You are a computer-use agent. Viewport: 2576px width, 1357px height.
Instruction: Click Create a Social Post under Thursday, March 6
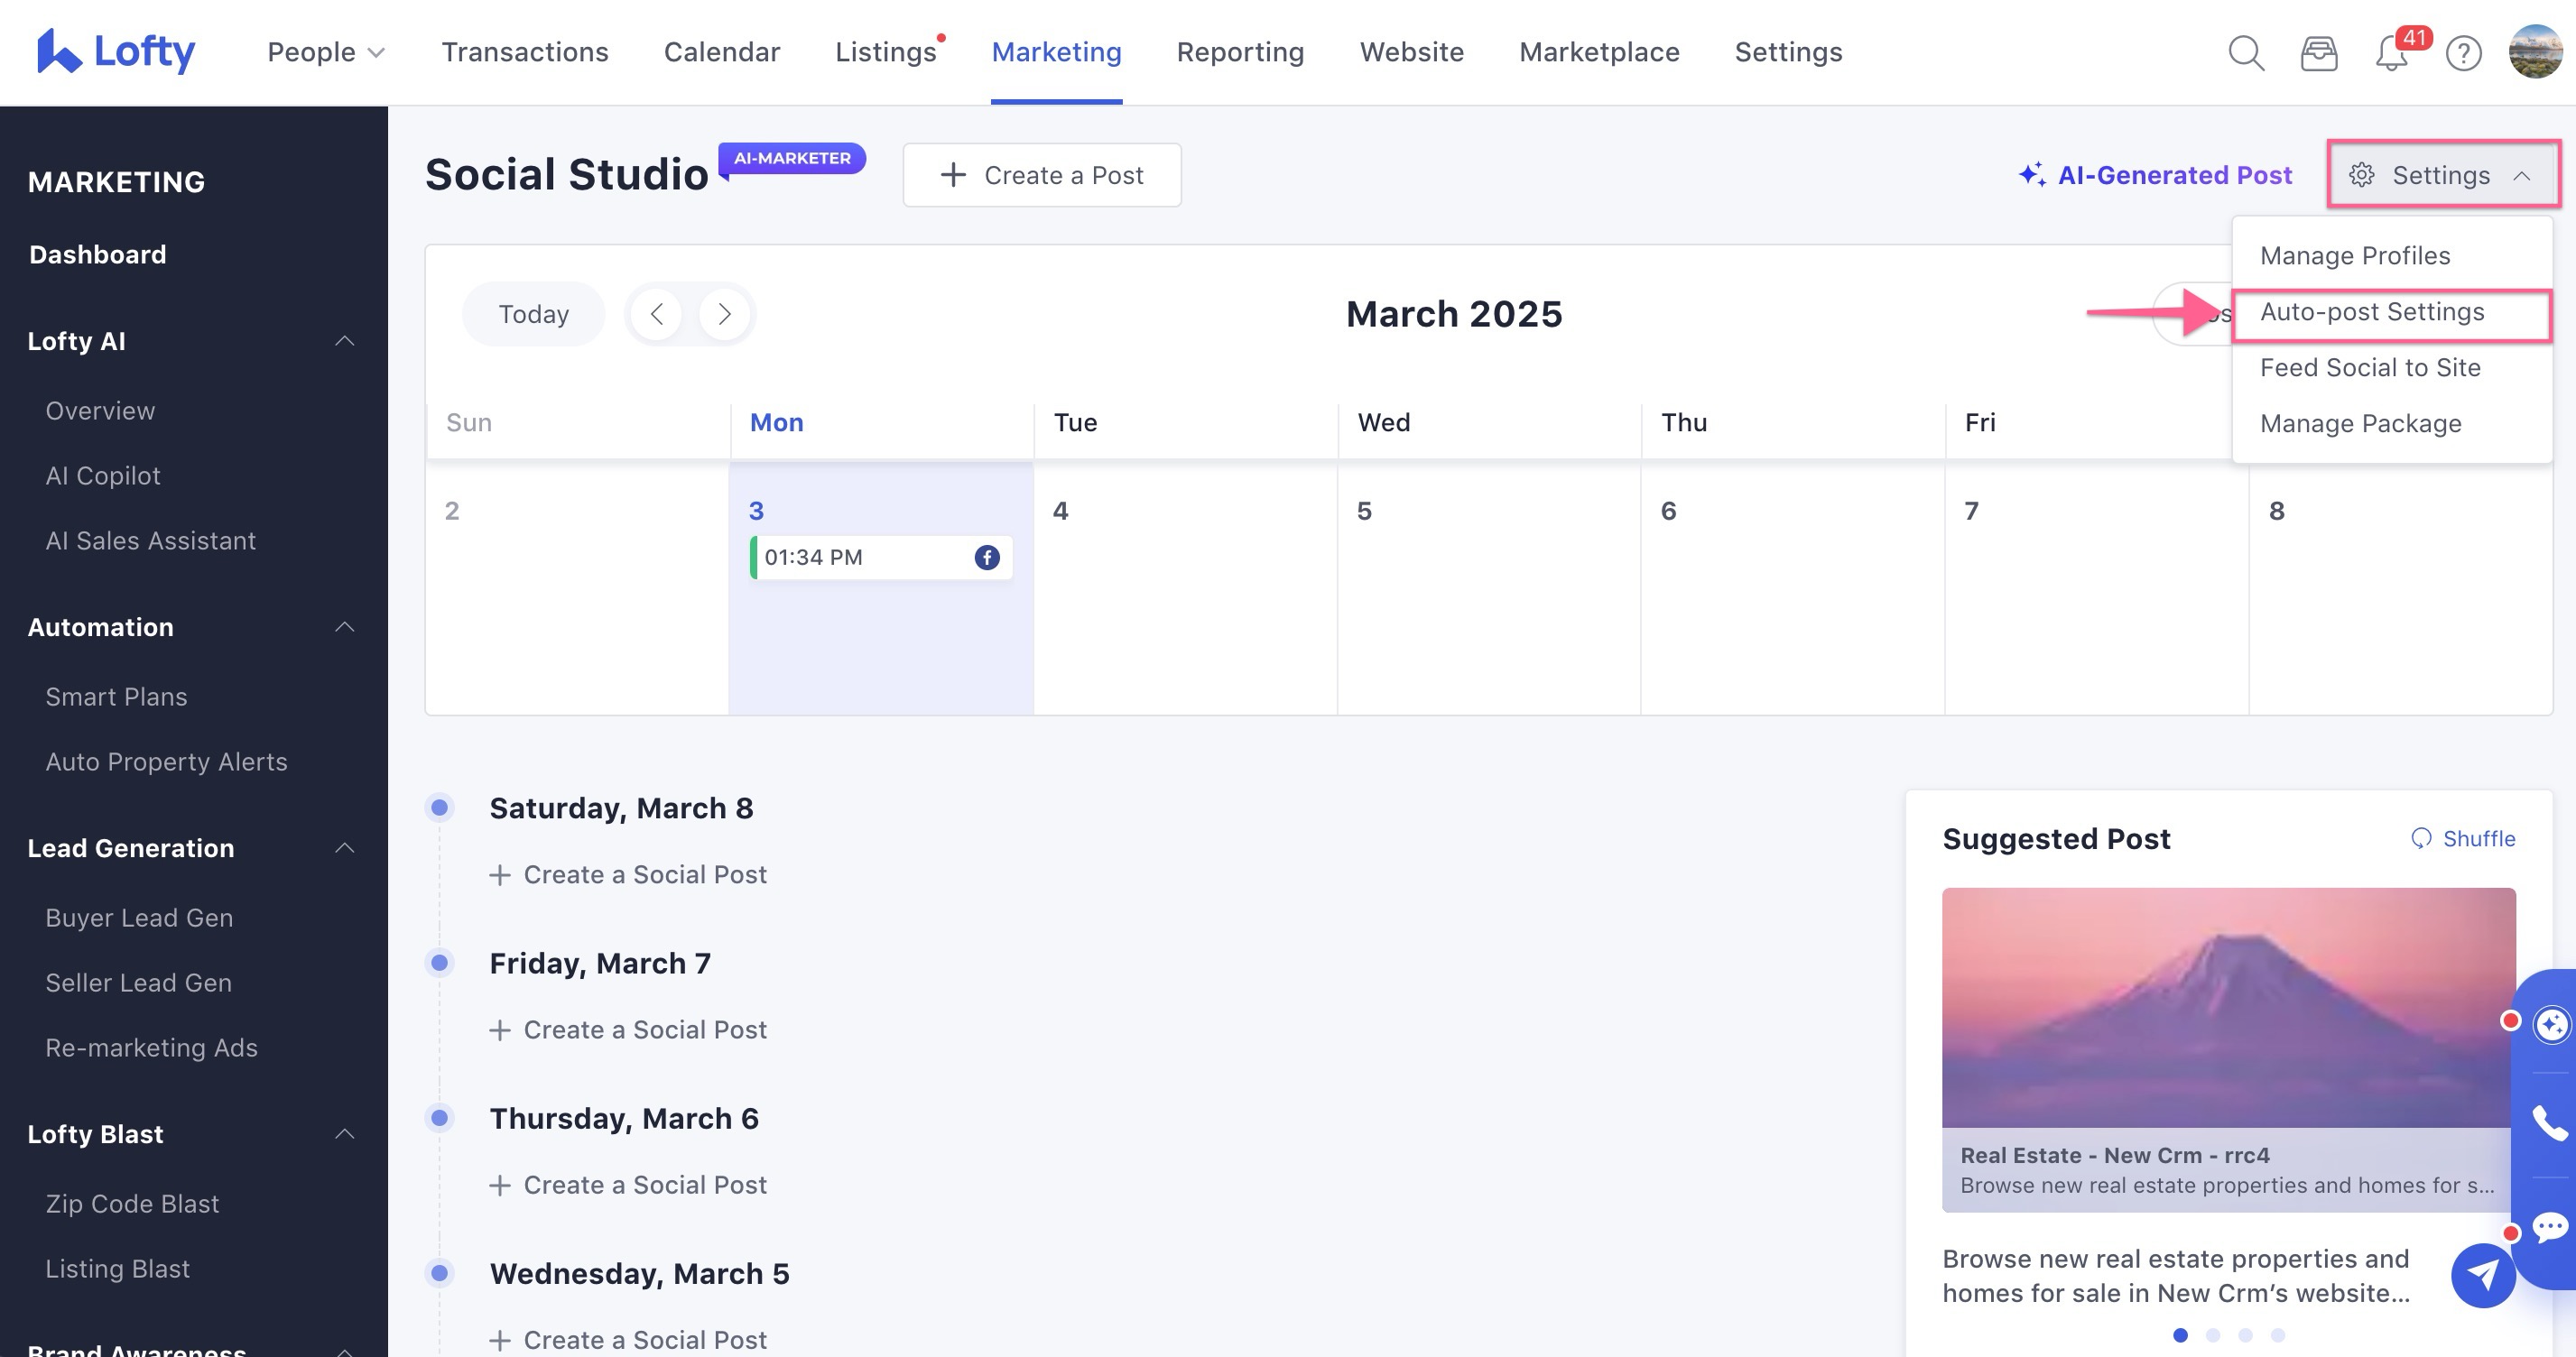pyautogui.click(x=628, y=1185)
